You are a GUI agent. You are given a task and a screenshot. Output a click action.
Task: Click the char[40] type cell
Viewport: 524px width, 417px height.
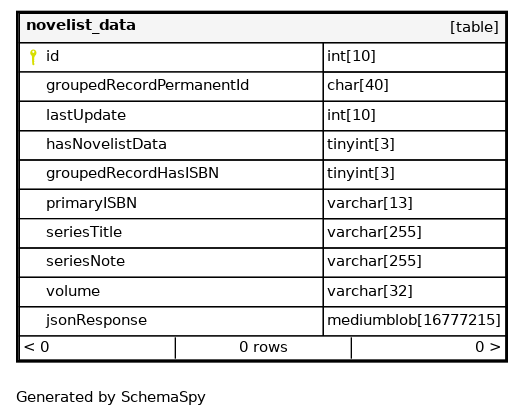point(414,87)
